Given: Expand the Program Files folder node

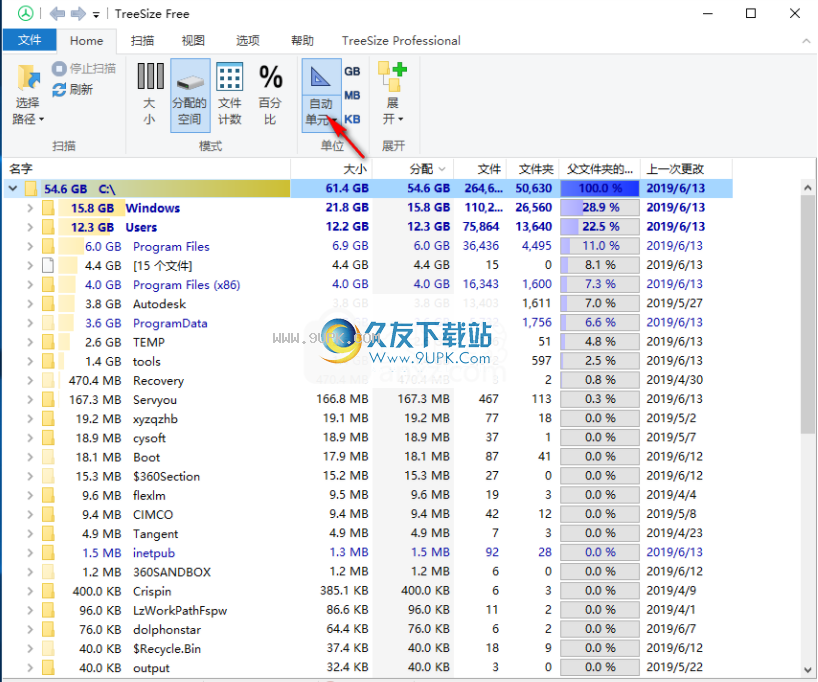Looking at the screenshot, I should click(30, 246).
